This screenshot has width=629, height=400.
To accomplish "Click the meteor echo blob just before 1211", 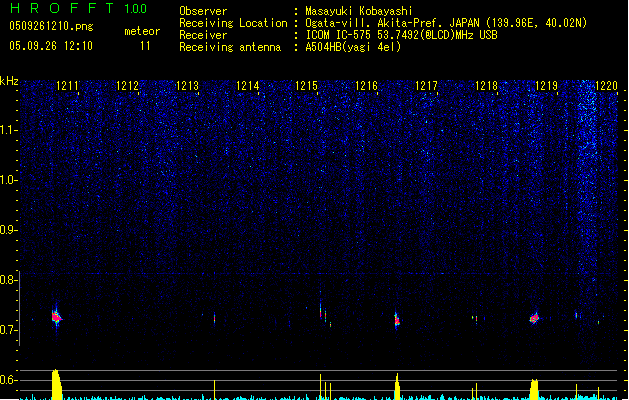I will click(x=57, y=317).
